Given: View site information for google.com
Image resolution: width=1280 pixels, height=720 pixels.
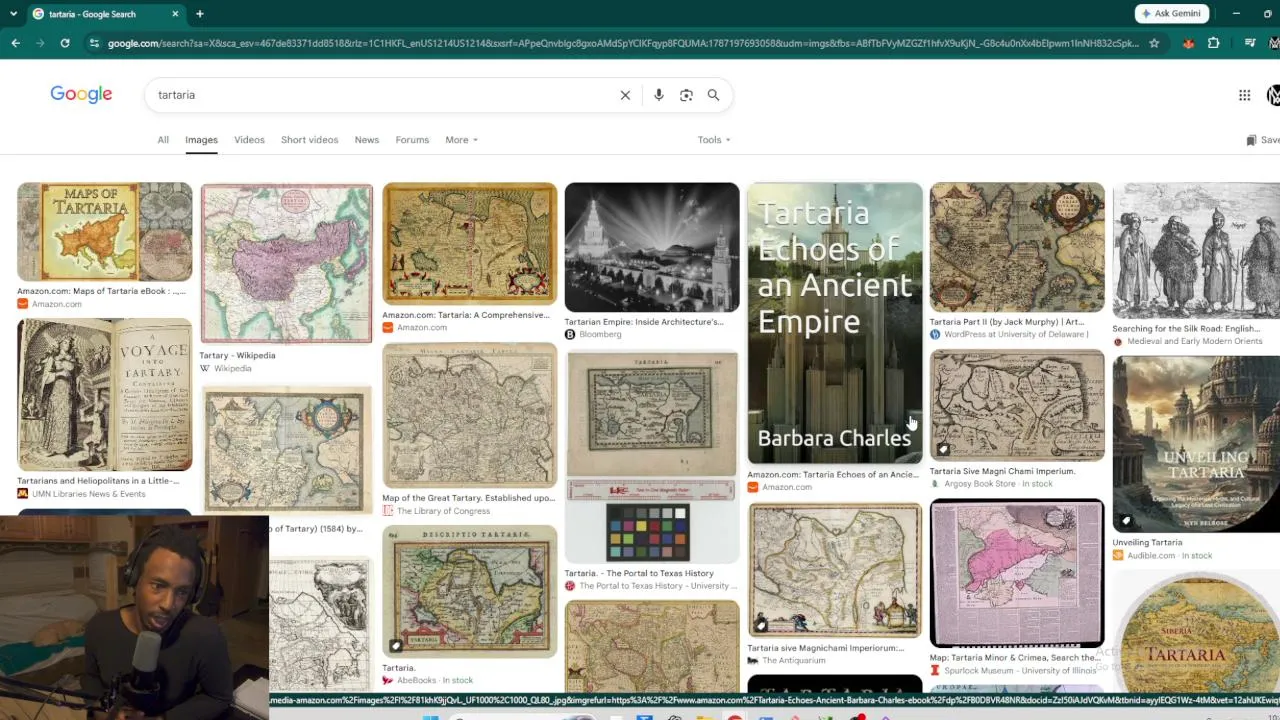Looking at the screenshot, I should point(94,43).
